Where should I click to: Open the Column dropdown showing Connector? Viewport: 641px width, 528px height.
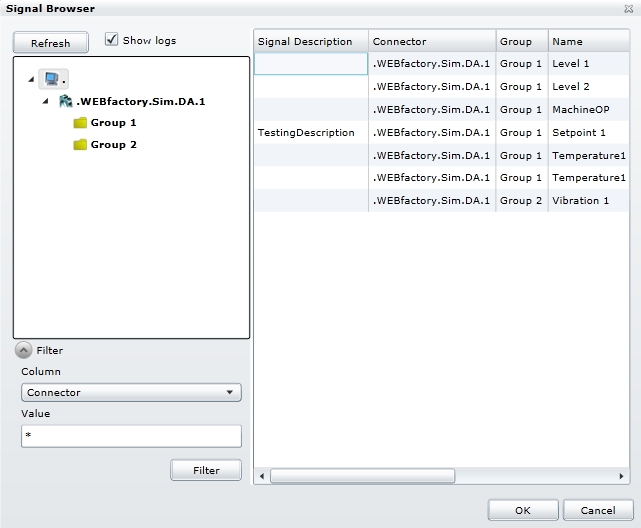tap(131, 393)
